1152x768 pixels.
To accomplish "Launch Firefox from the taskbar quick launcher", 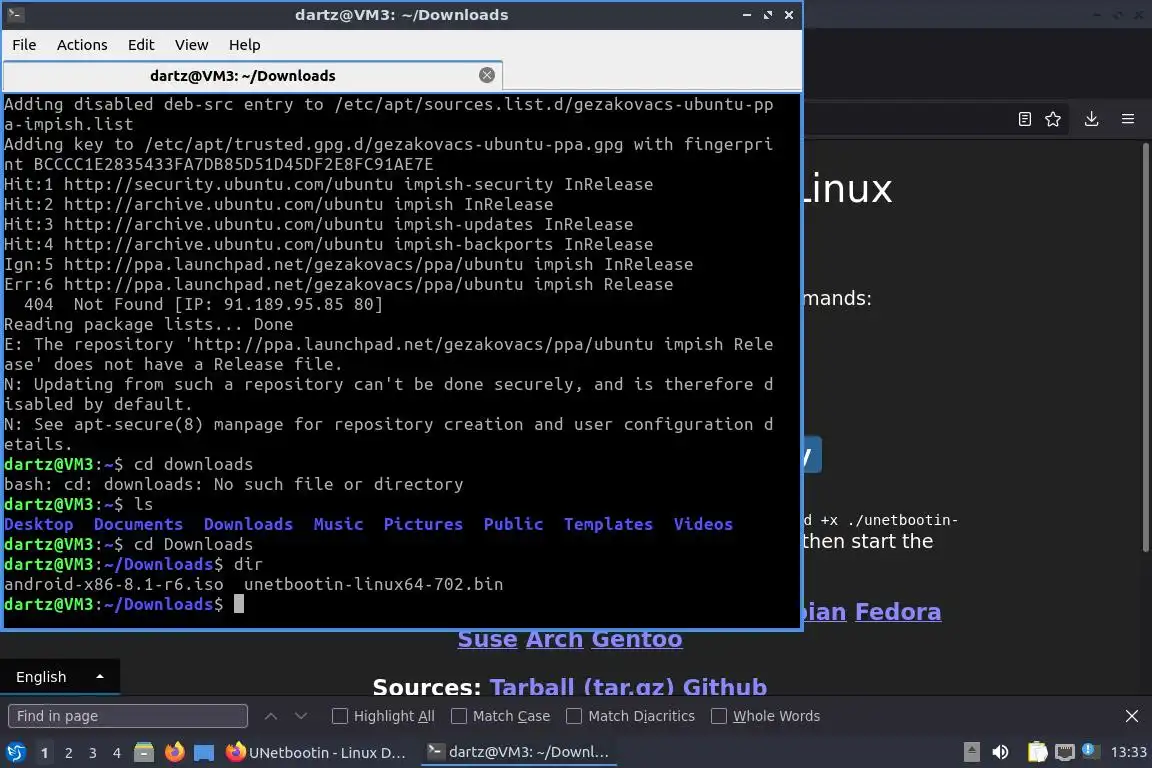I will [x=174, y=753].
